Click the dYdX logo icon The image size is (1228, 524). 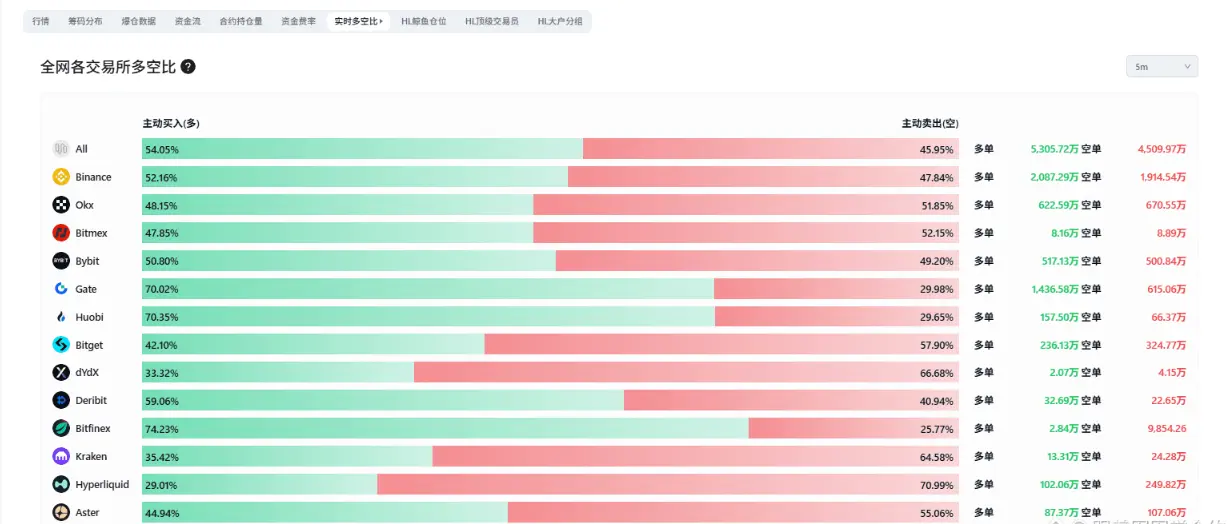pos(61,372)
